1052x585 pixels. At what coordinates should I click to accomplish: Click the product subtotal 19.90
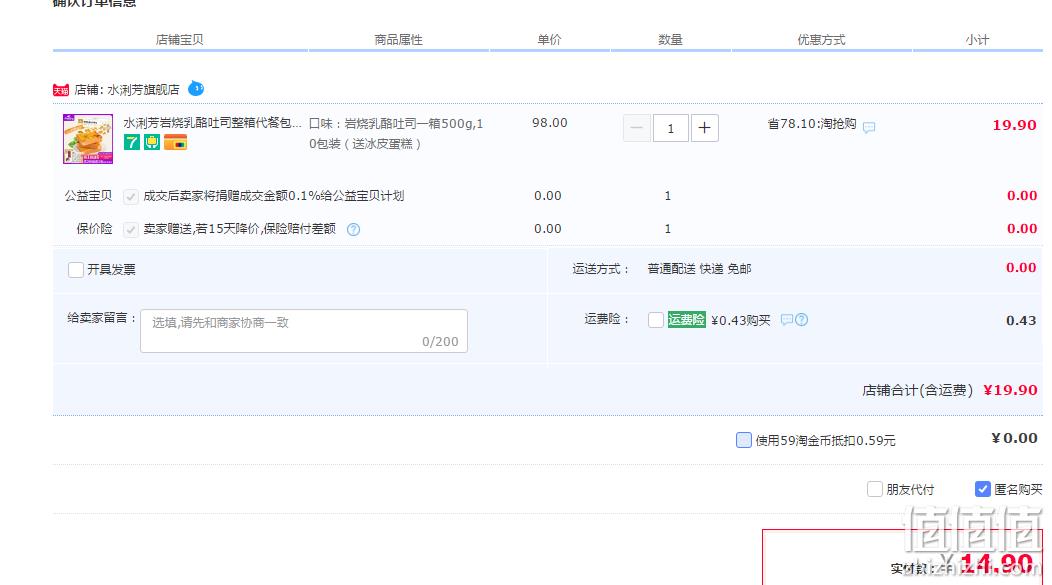(x=1014, y=125)
